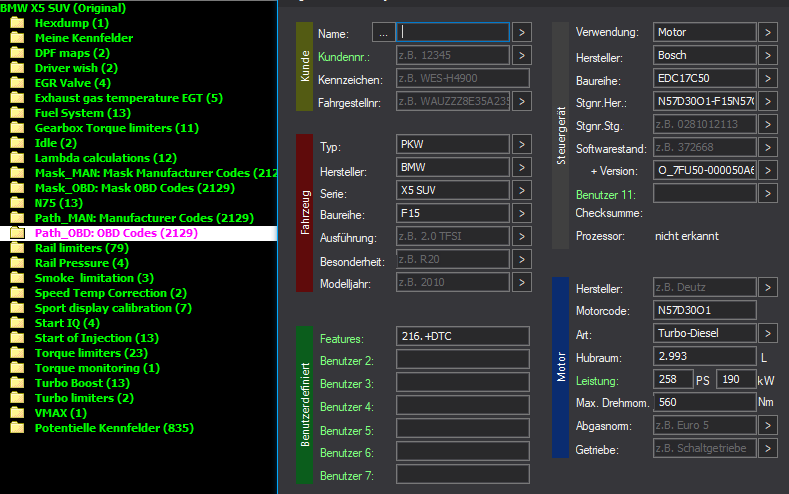Click the folder icon beside EGR Valve (4)
The height and width of the screenshot is (494, 789).
(x=18, y=83)
